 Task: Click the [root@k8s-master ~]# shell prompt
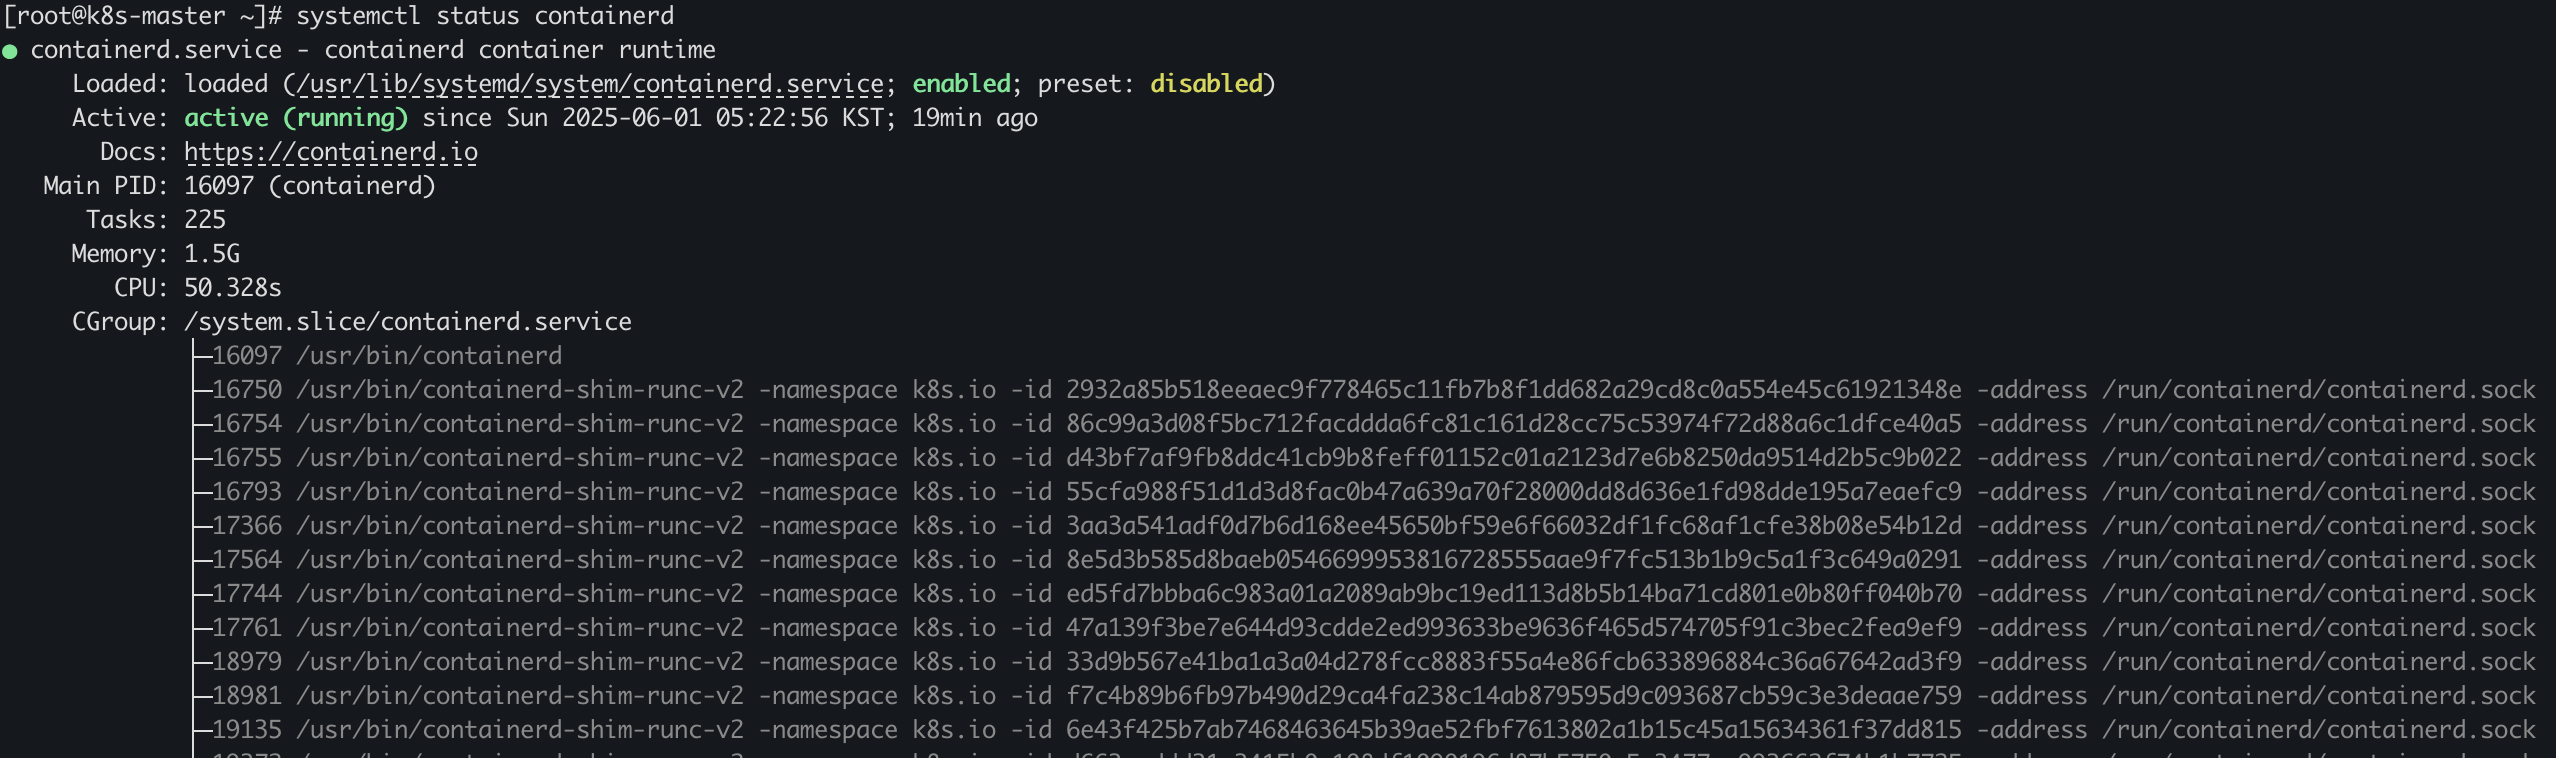click(x=142, y=16)
